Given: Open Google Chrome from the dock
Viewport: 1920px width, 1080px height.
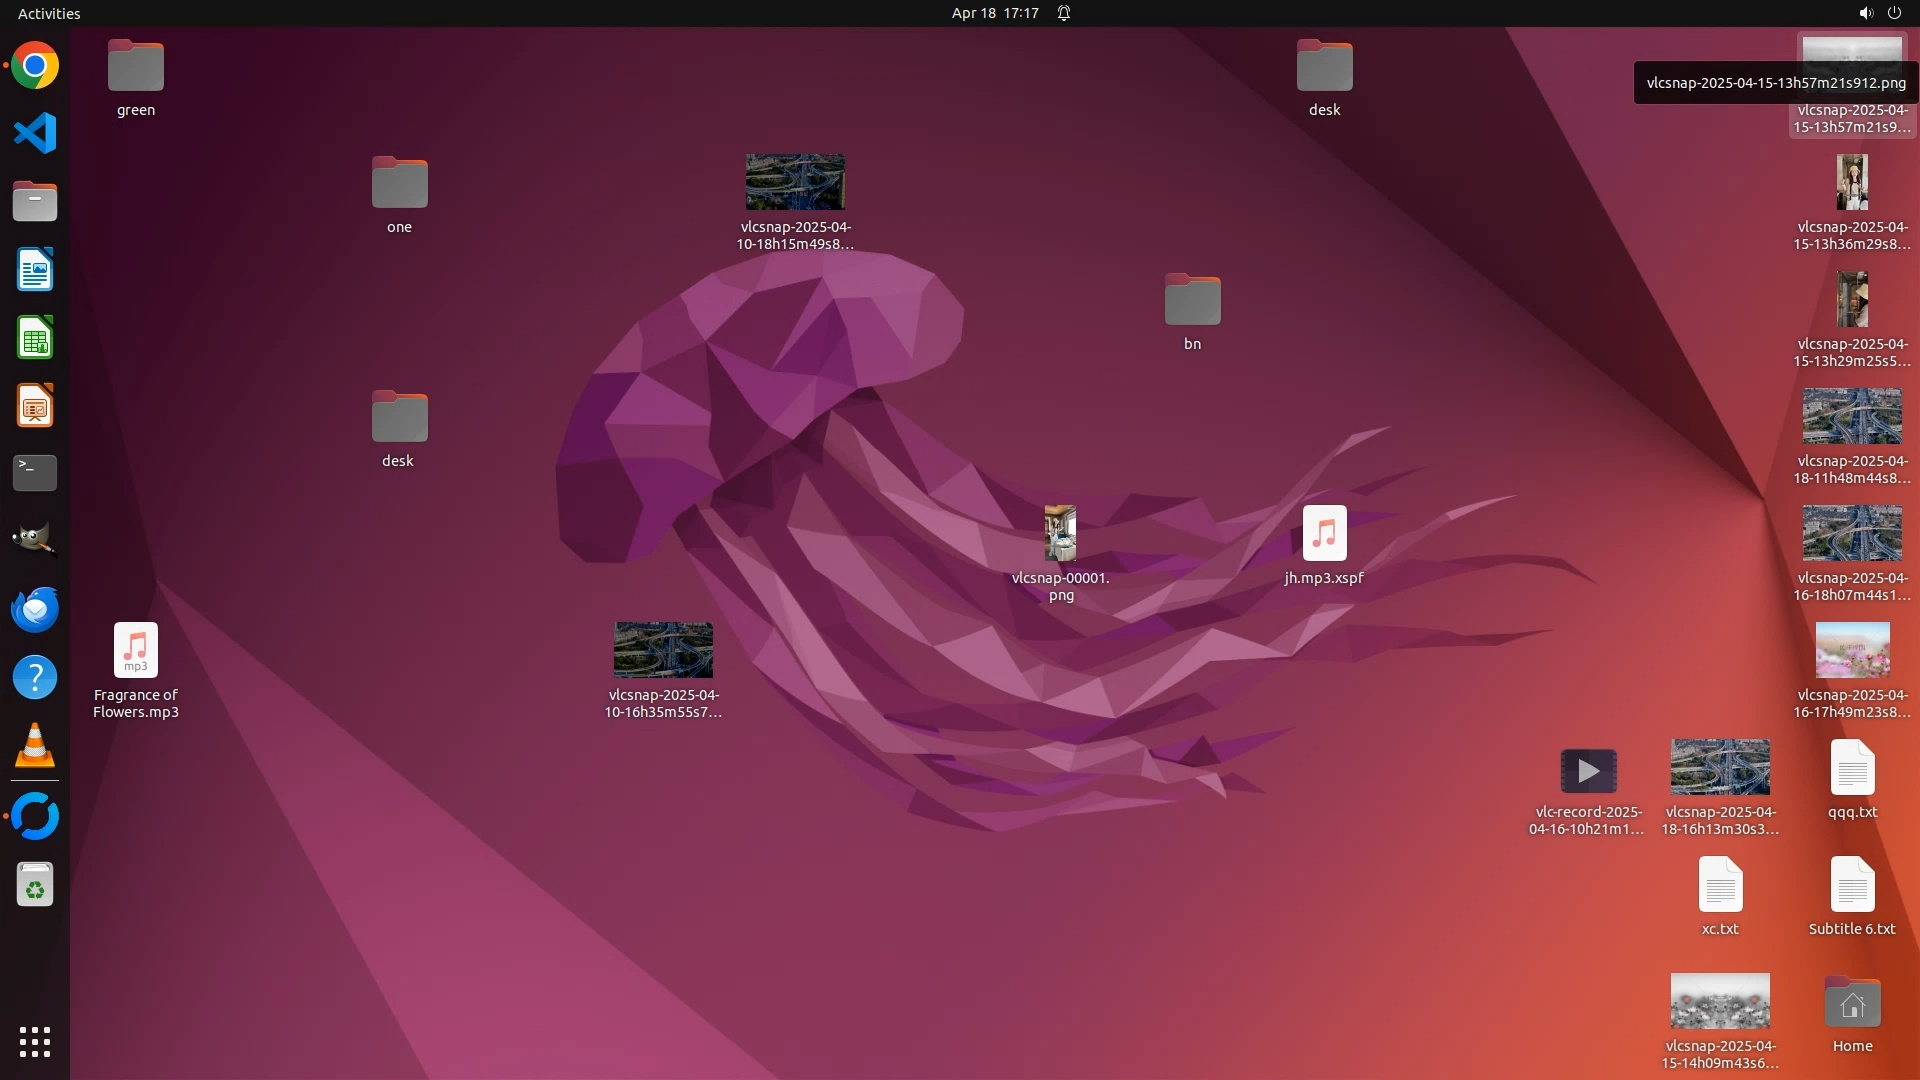Looking at the screenshot, I should pyautogui.click(x=35, y=66).
